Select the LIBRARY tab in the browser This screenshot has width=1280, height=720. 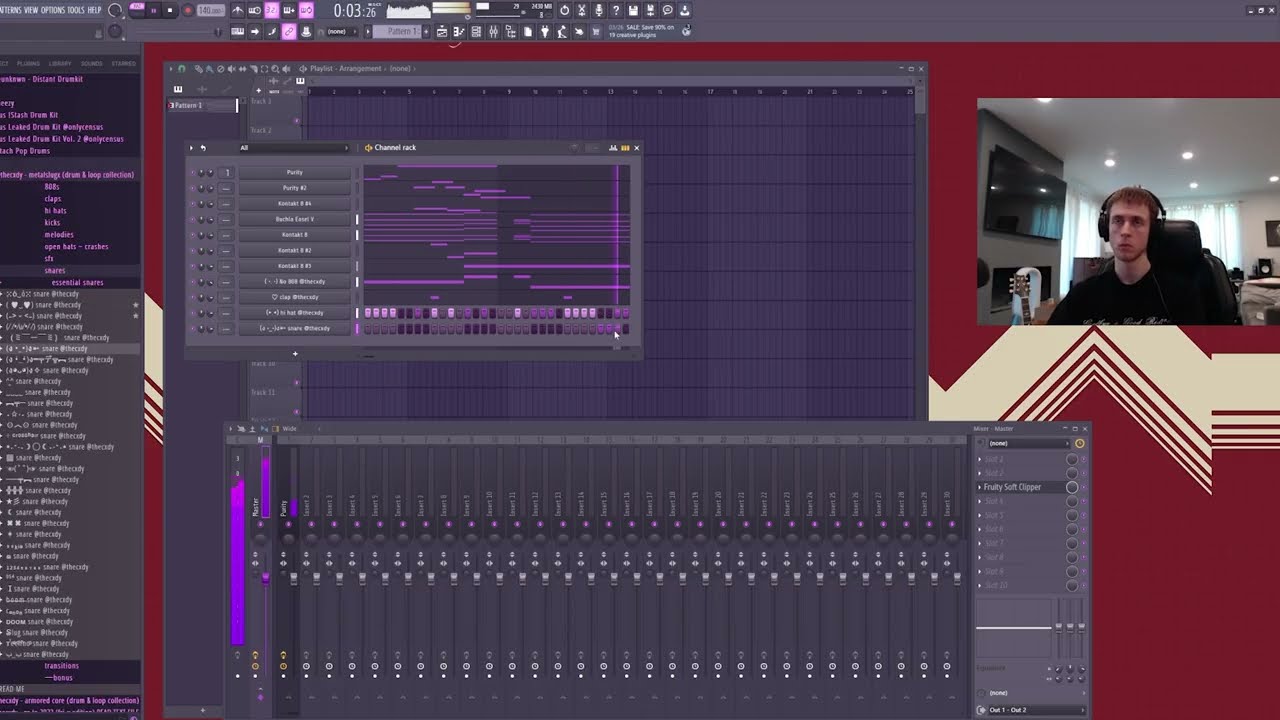[60, 63]
